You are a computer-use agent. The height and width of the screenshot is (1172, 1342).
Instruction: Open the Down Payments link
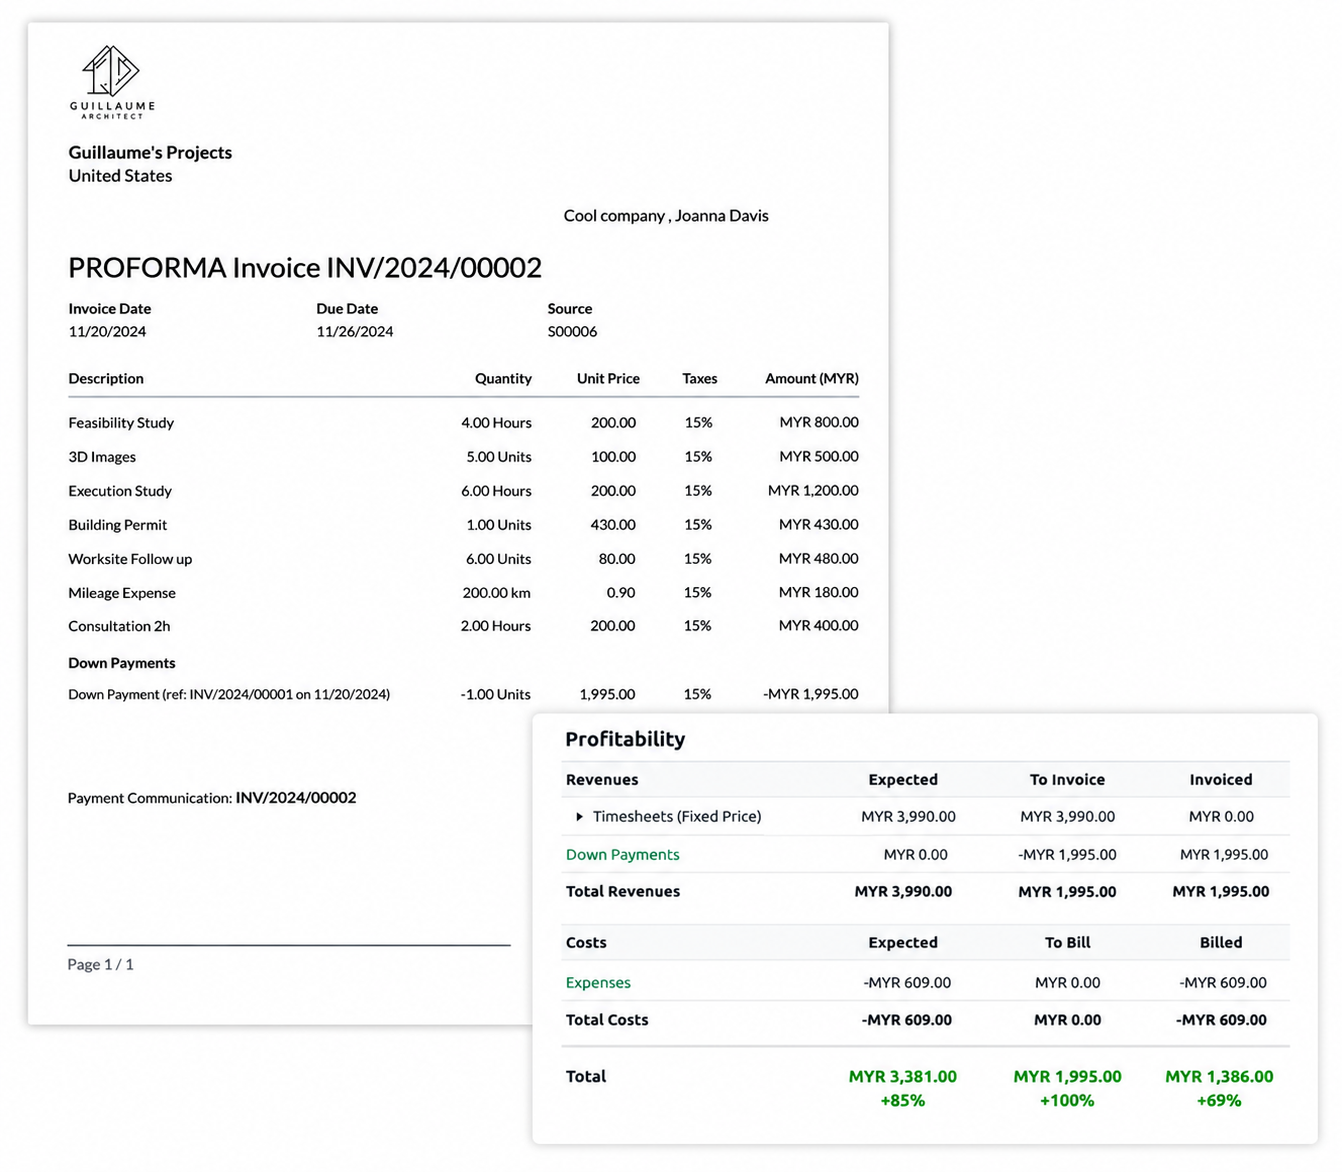[x=622, y=855]
